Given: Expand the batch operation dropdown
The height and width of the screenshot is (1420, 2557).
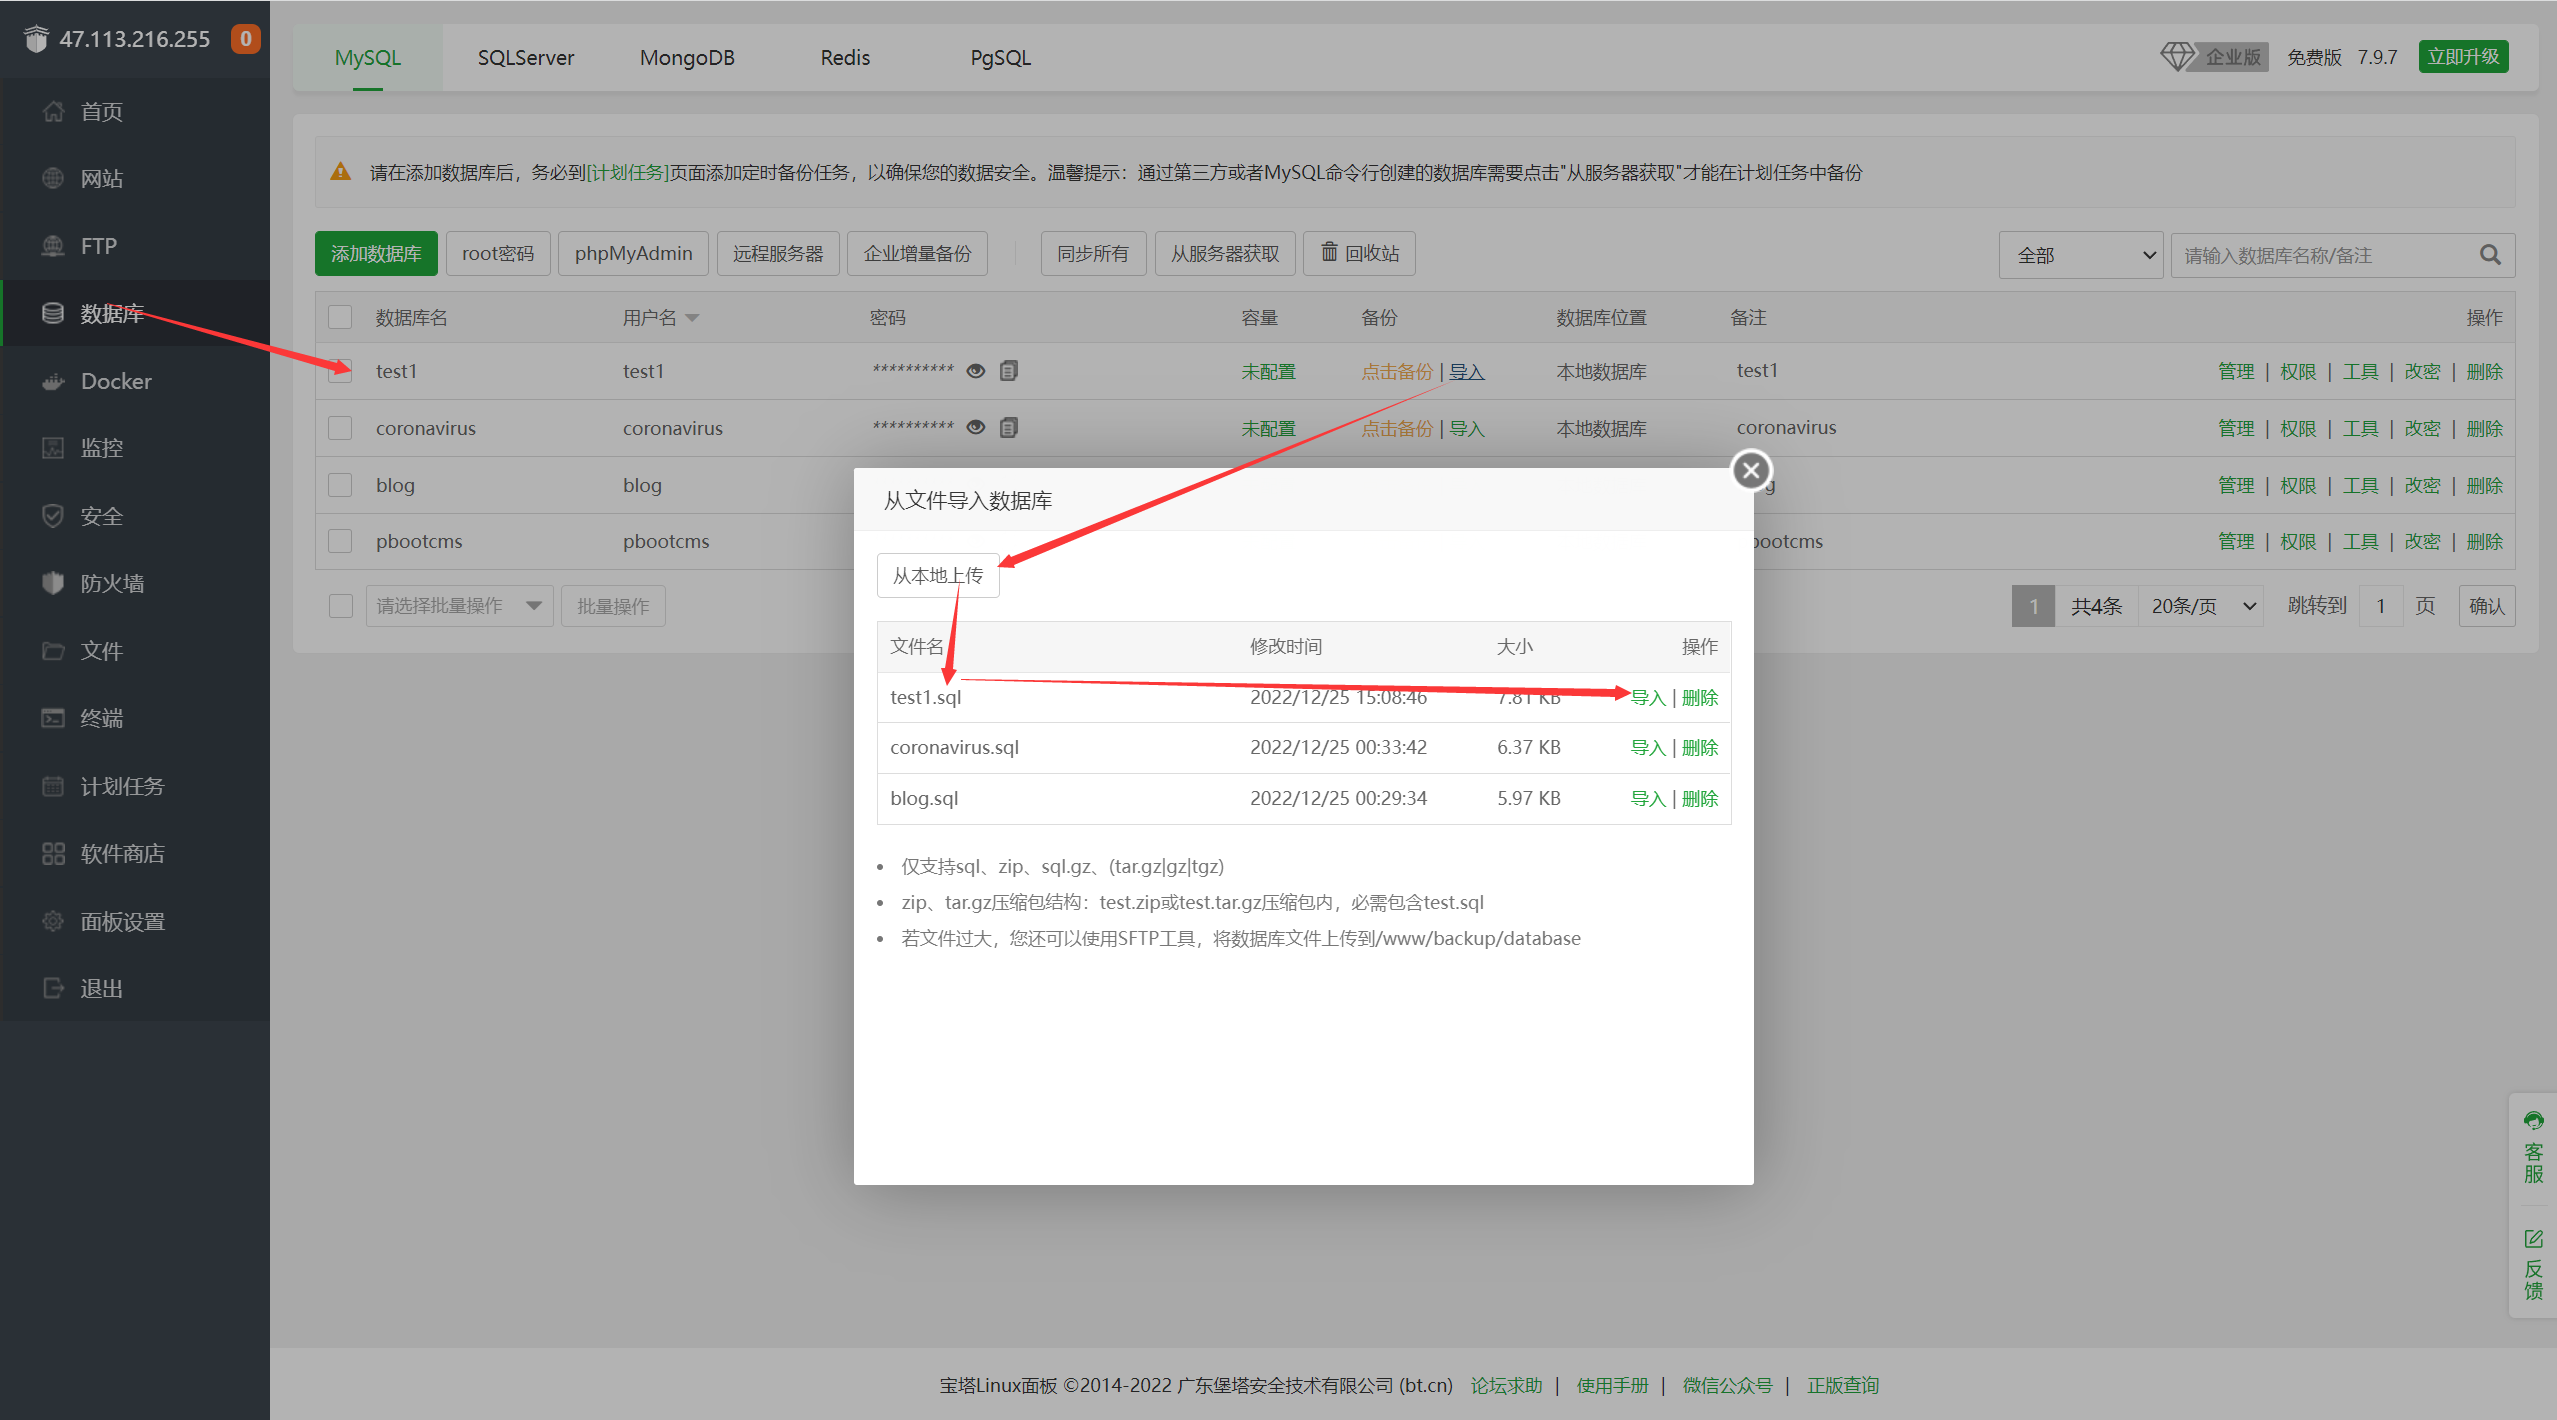Looking at the screenshot, I should point(458,606).
